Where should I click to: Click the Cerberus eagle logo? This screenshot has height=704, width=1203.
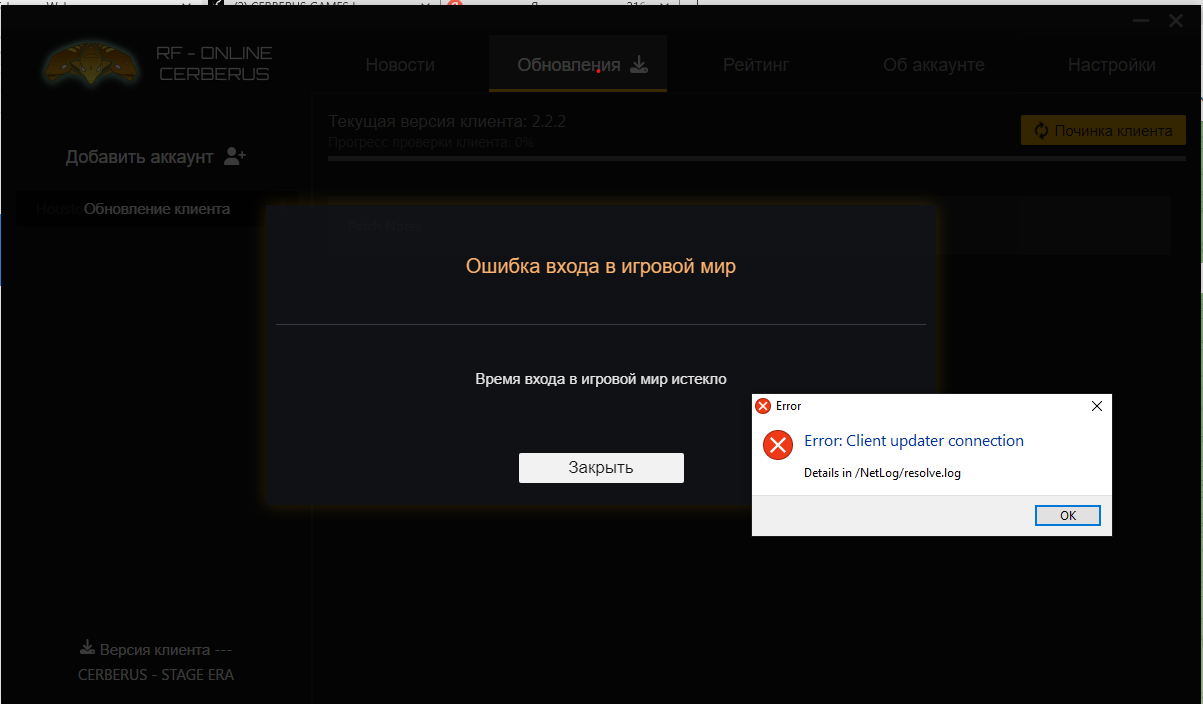89,64
